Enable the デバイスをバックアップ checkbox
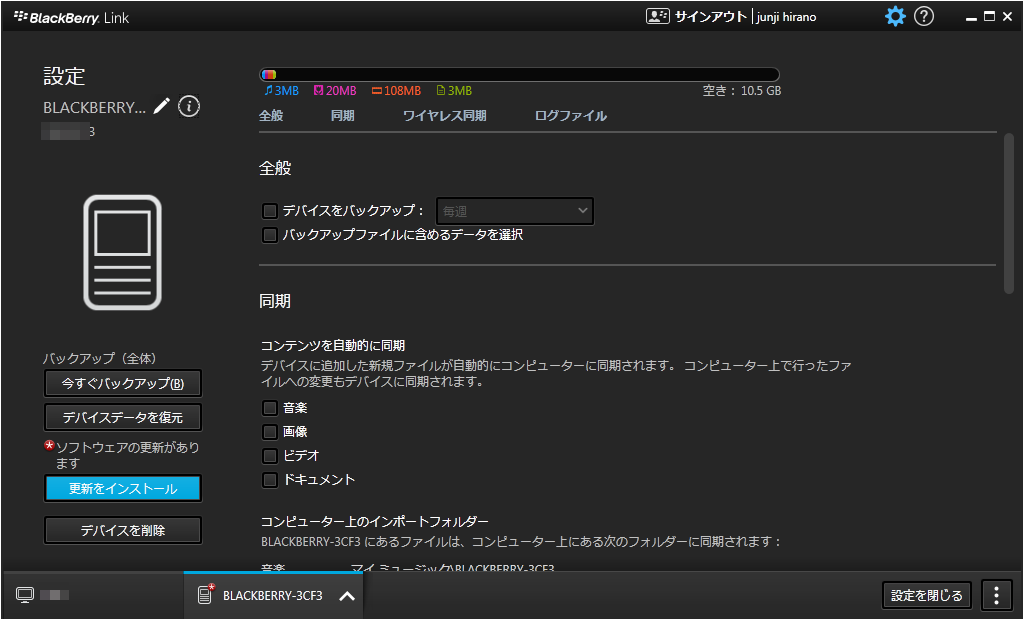This screenshot has width=1024, height=620. tap(269, 211)
